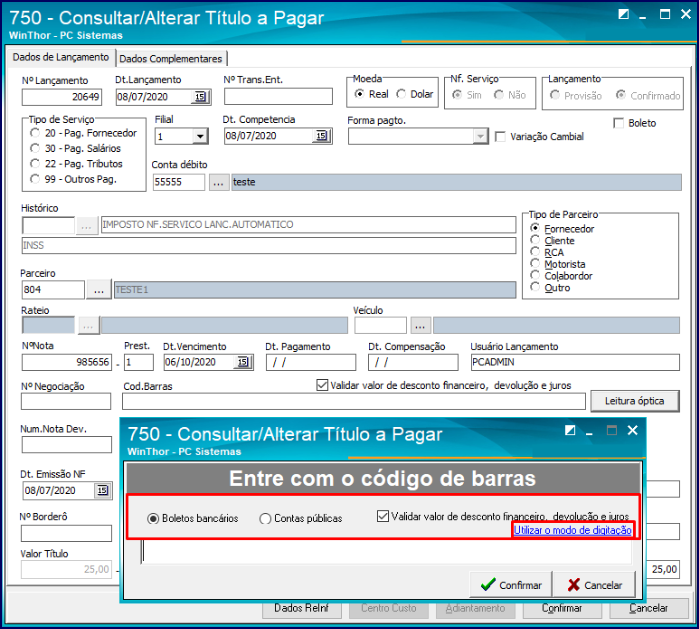Screen dimensions: 699x629
Task: Open Conta débito lookup ellipsis button
Action: (219, 182)
